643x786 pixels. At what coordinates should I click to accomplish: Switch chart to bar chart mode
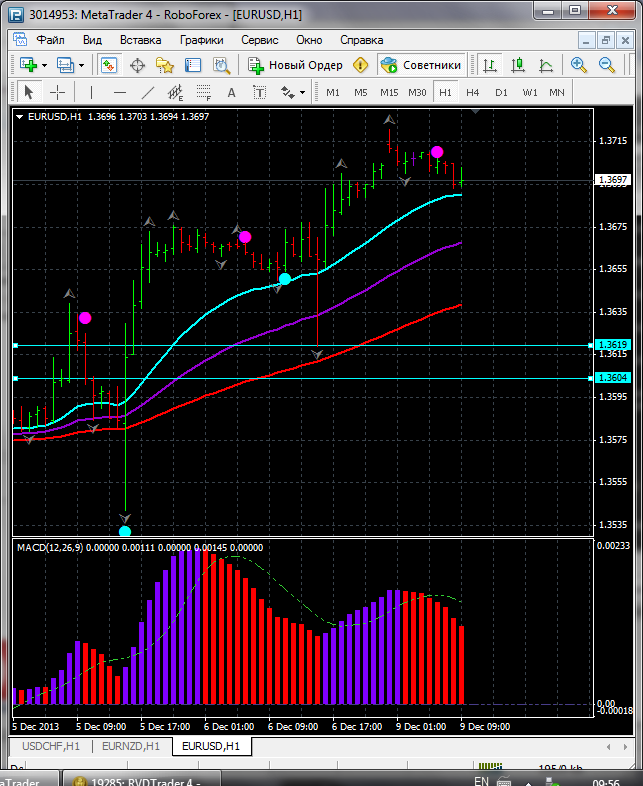[490, 65]
